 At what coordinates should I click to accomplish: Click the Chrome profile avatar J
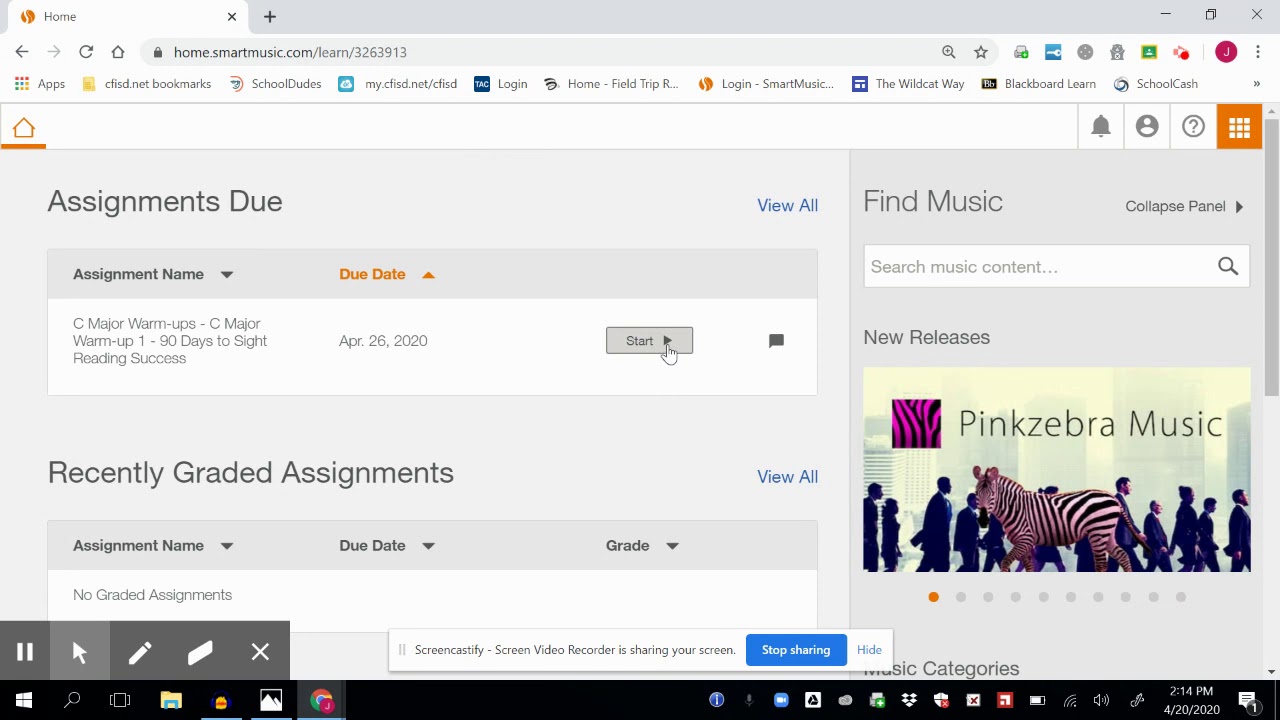(x=1226, y=52)
